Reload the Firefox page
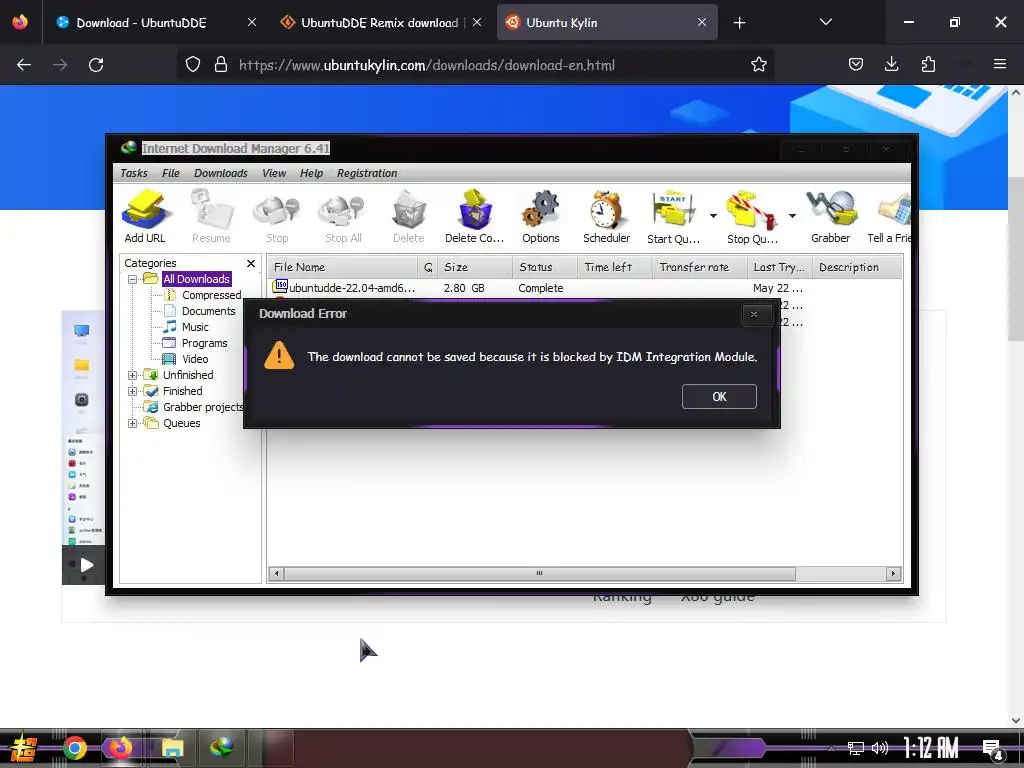Image resolution: width=1024 pixels, height=768 pixels. point(96,65)
